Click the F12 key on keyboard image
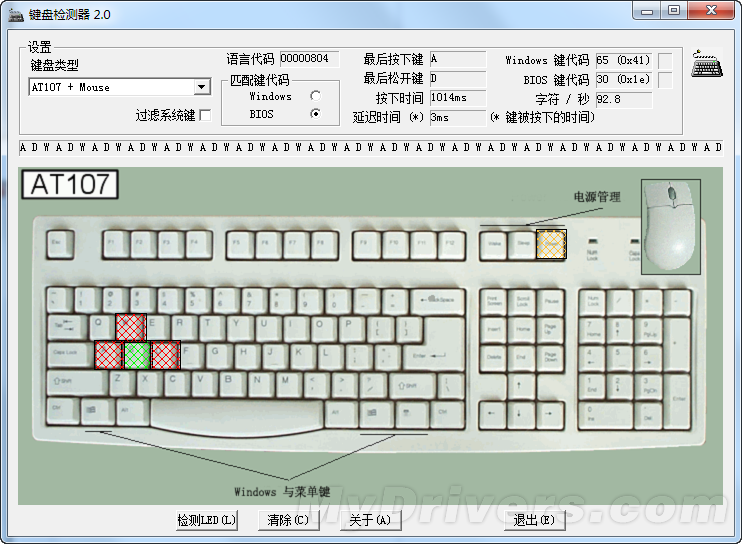742x544 pixels. 451,244
